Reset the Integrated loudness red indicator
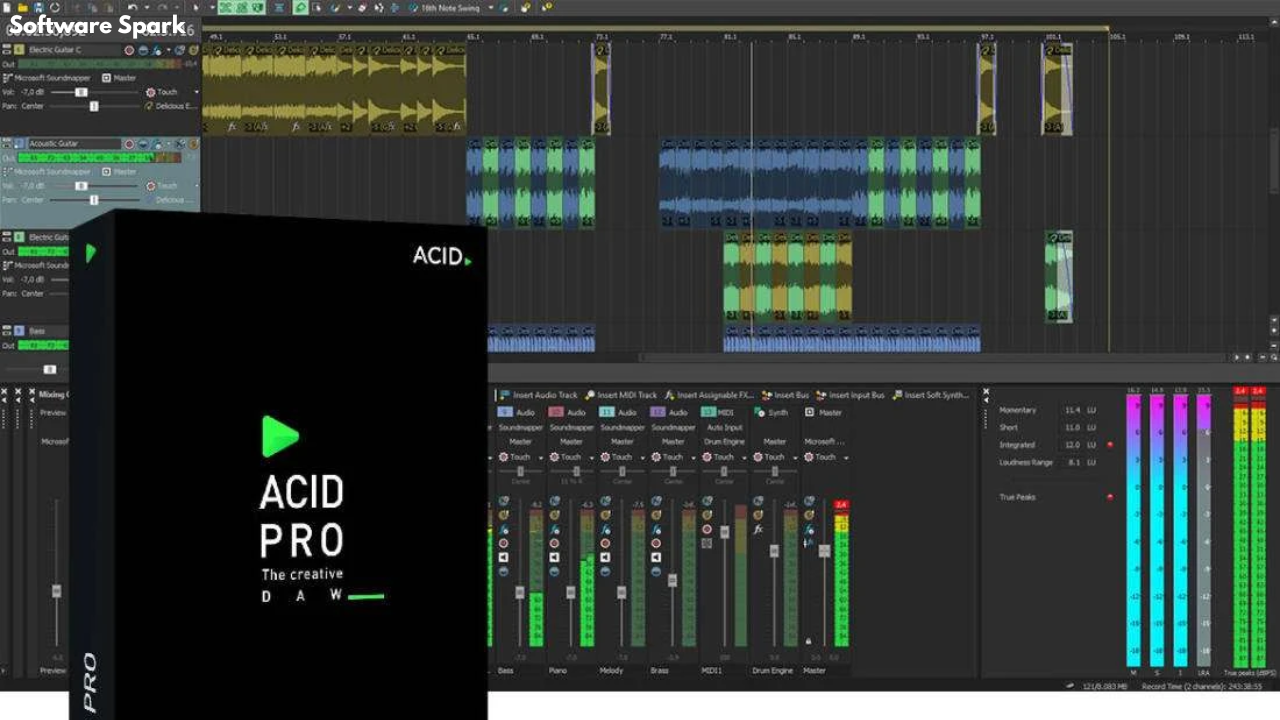The width and height of the screenshot is (1280, 720). click(x=1109, y=444)
